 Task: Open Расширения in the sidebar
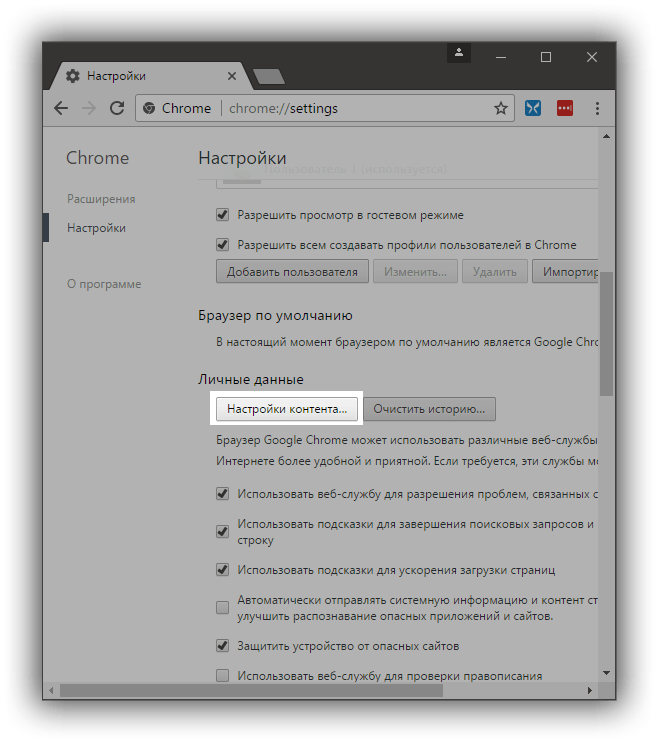click(101, 199)
